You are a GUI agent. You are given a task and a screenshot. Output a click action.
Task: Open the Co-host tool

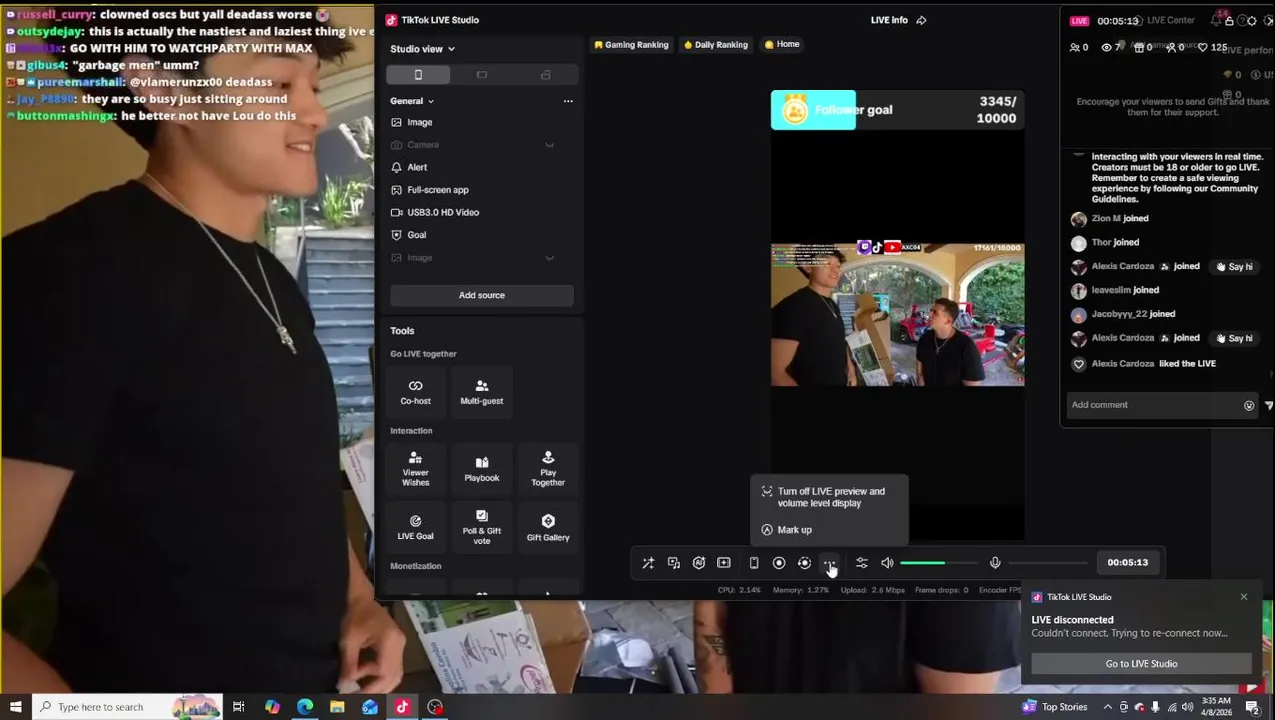pos(416,392)
